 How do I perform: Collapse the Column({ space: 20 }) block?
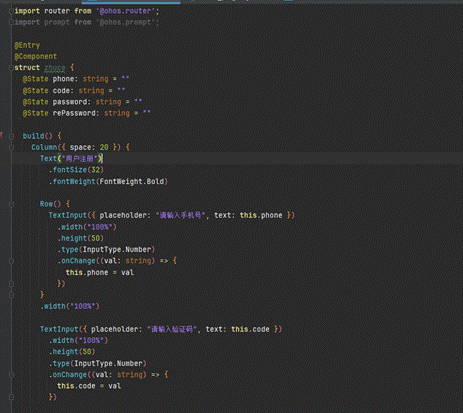(x=11, y=147)
